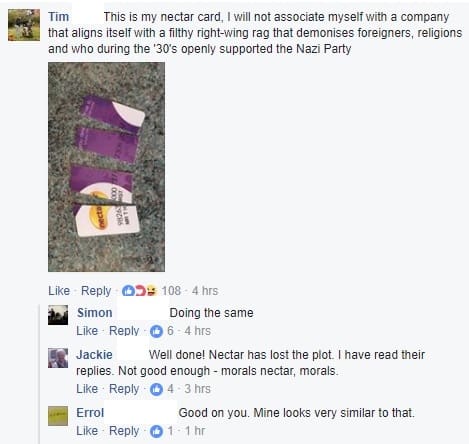This screenshot has width=469, height=444.
Task: Open Simon's profile avatar
Action: (x=58, y=315)
